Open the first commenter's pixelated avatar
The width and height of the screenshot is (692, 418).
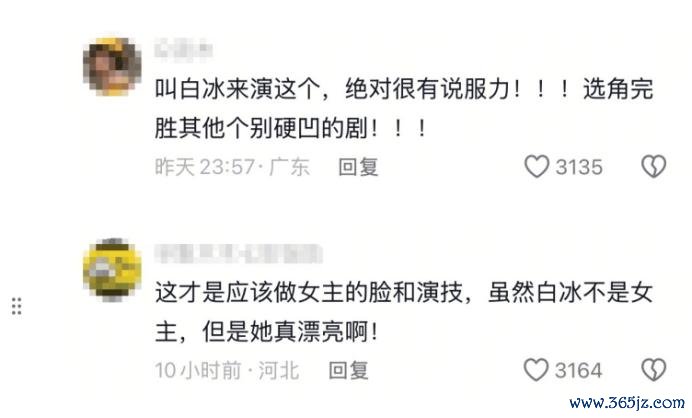pyautogui.click(x=113, y=67)
